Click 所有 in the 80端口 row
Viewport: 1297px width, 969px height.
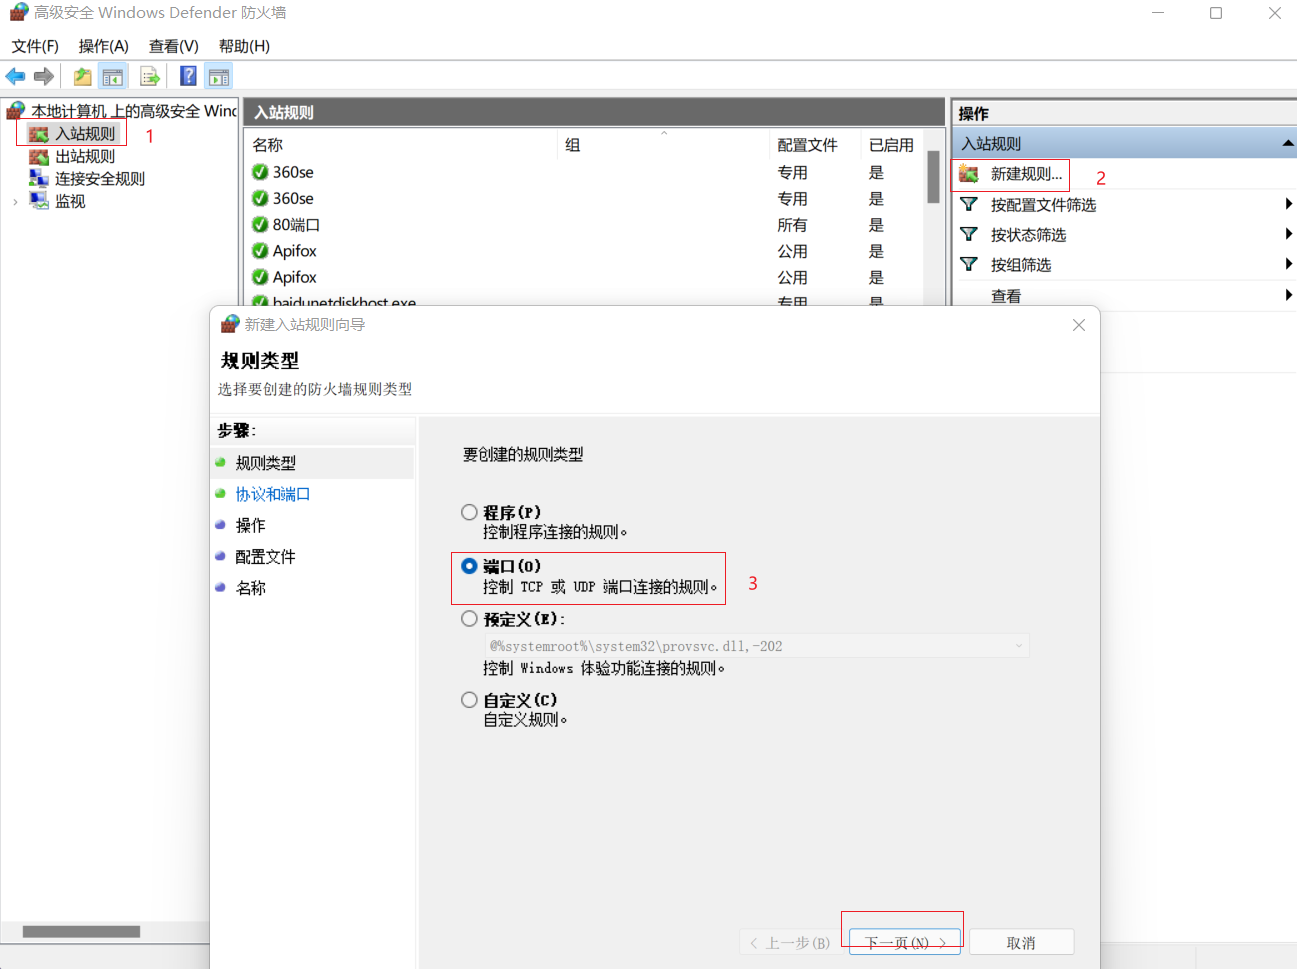pyautogui.click(x=792, y=225)
